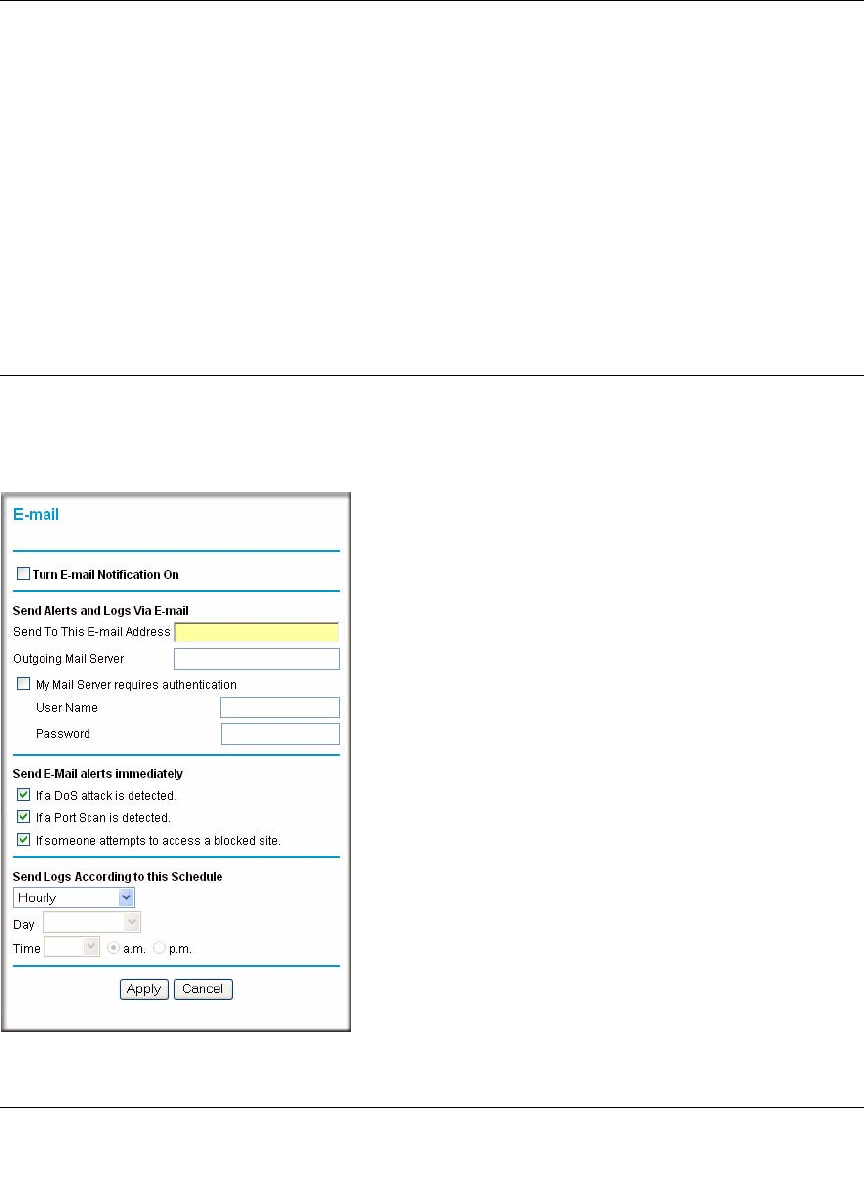Focus the Outgoing Mail Server field
Screen dimensions: 864x1184
[257, 659]
